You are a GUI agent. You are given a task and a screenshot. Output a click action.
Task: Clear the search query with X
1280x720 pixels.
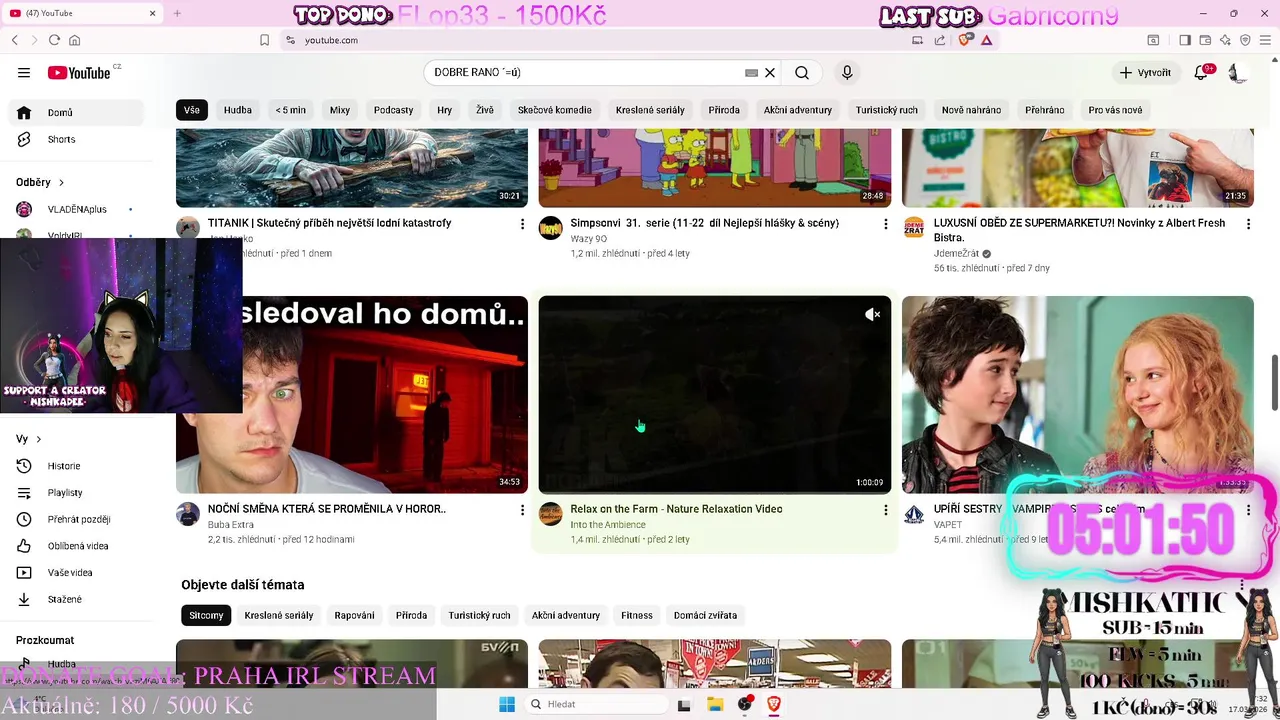coord(770,73)
